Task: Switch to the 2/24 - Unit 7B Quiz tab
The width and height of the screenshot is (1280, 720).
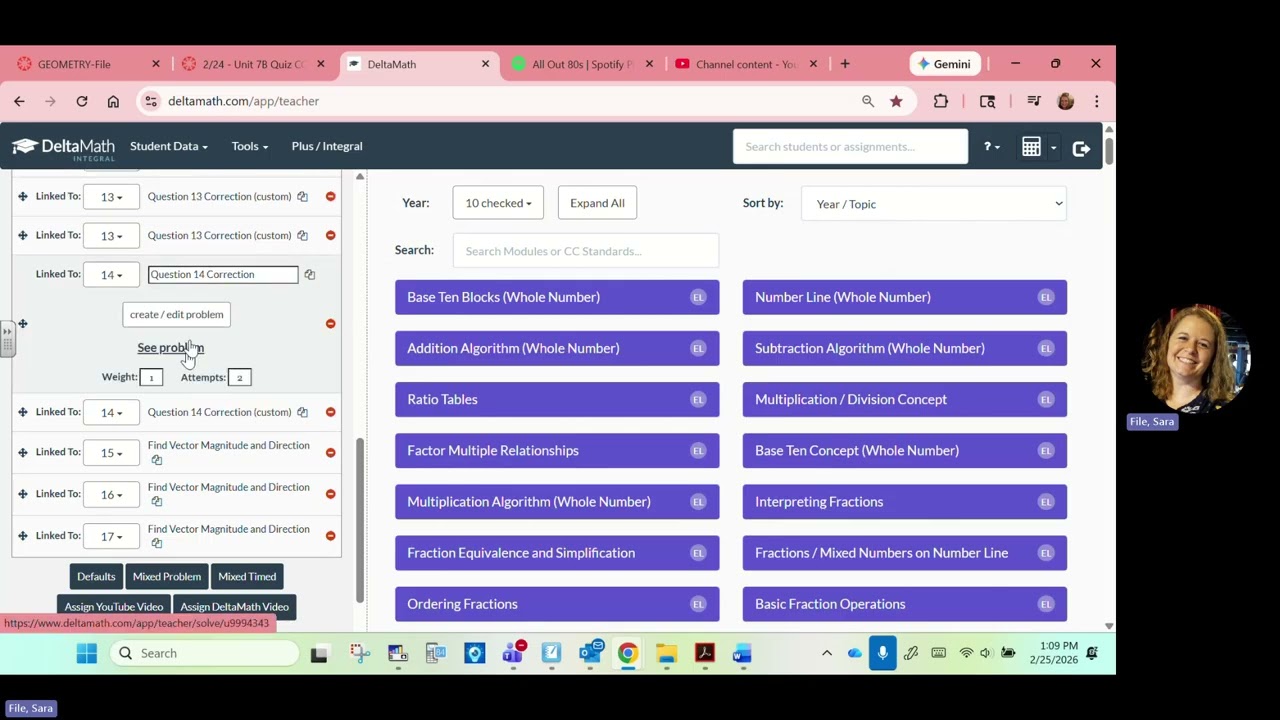Action: [x=254, y=64]
